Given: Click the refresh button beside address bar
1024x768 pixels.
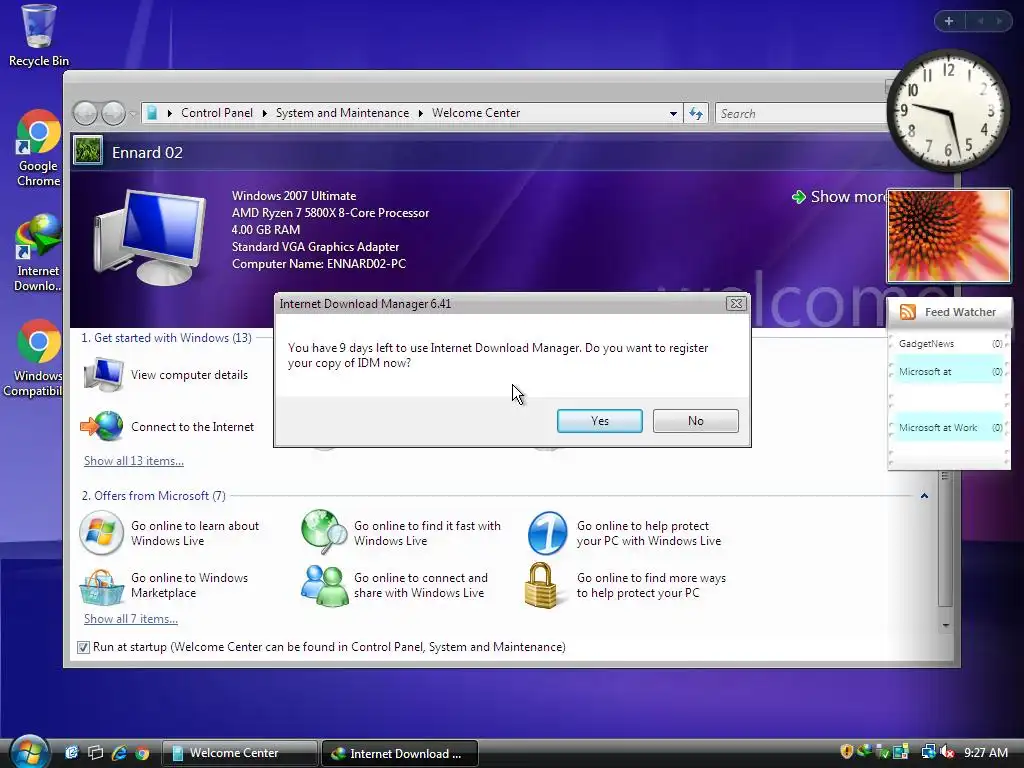Looking at the screenshot, I should point(696,114).
